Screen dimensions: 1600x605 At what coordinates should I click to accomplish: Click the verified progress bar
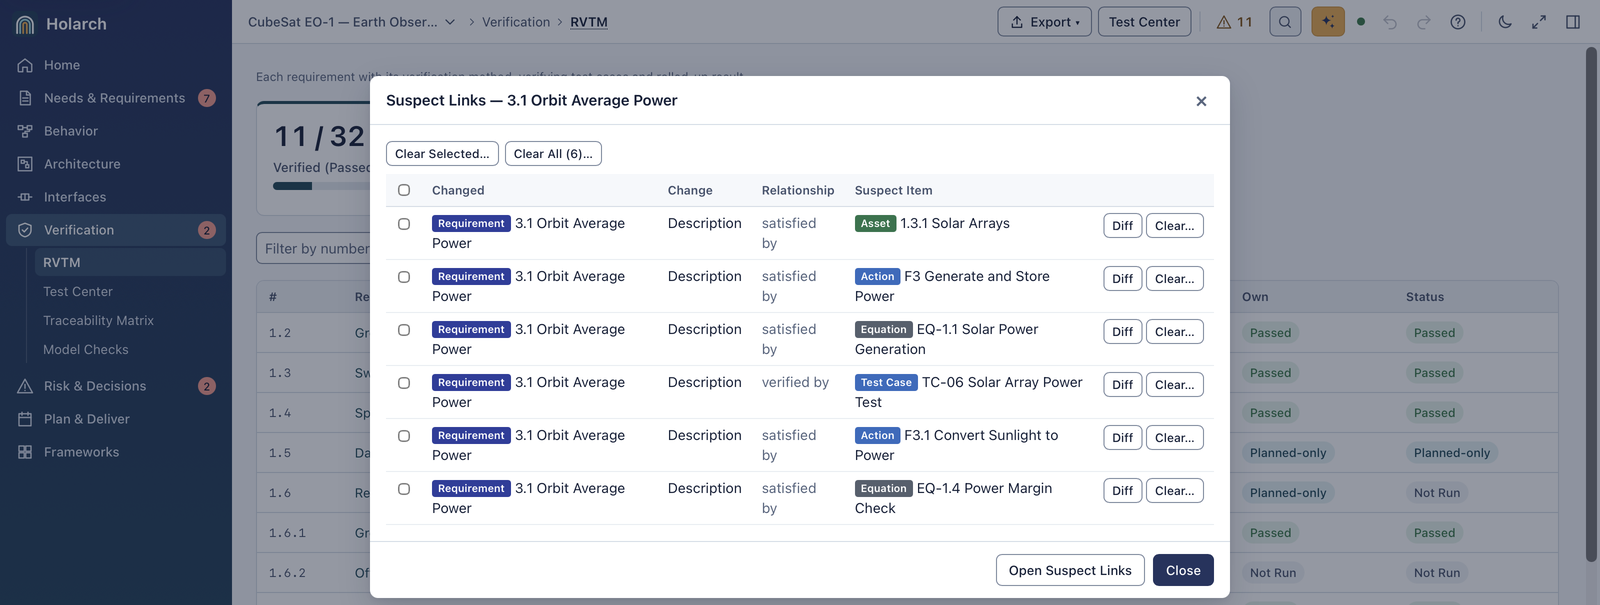pyautogui.click(x=321, y=186)
